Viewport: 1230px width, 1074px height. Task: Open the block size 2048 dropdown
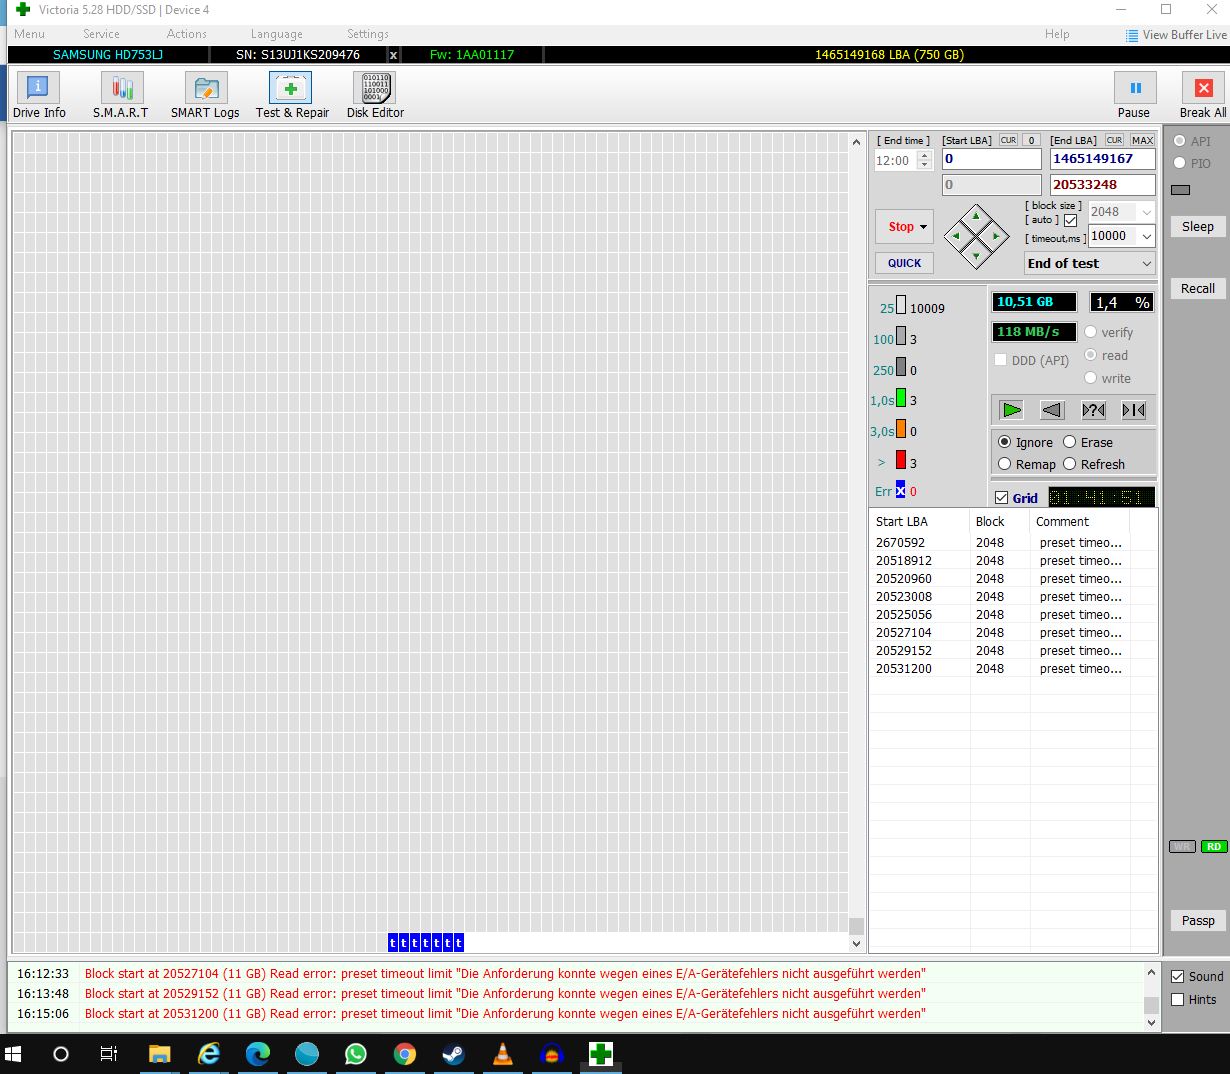coord(1146,212)
